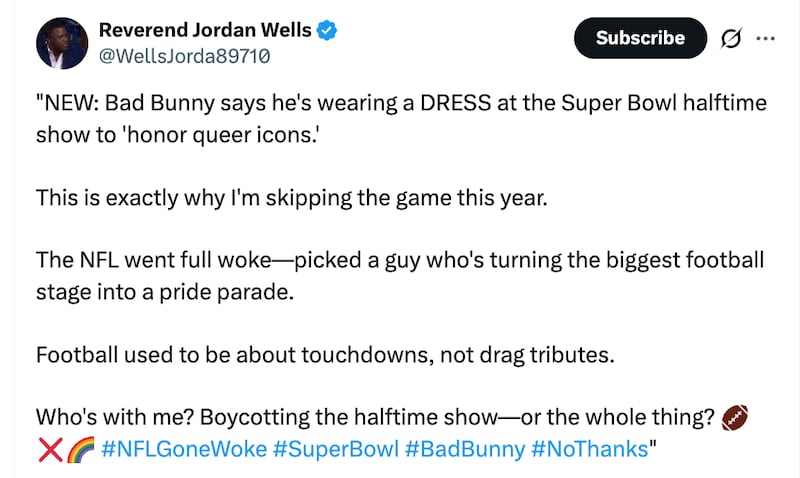Click the blue verified checkmark badge
Screen dimensions: 800x478
coord(327,31)
